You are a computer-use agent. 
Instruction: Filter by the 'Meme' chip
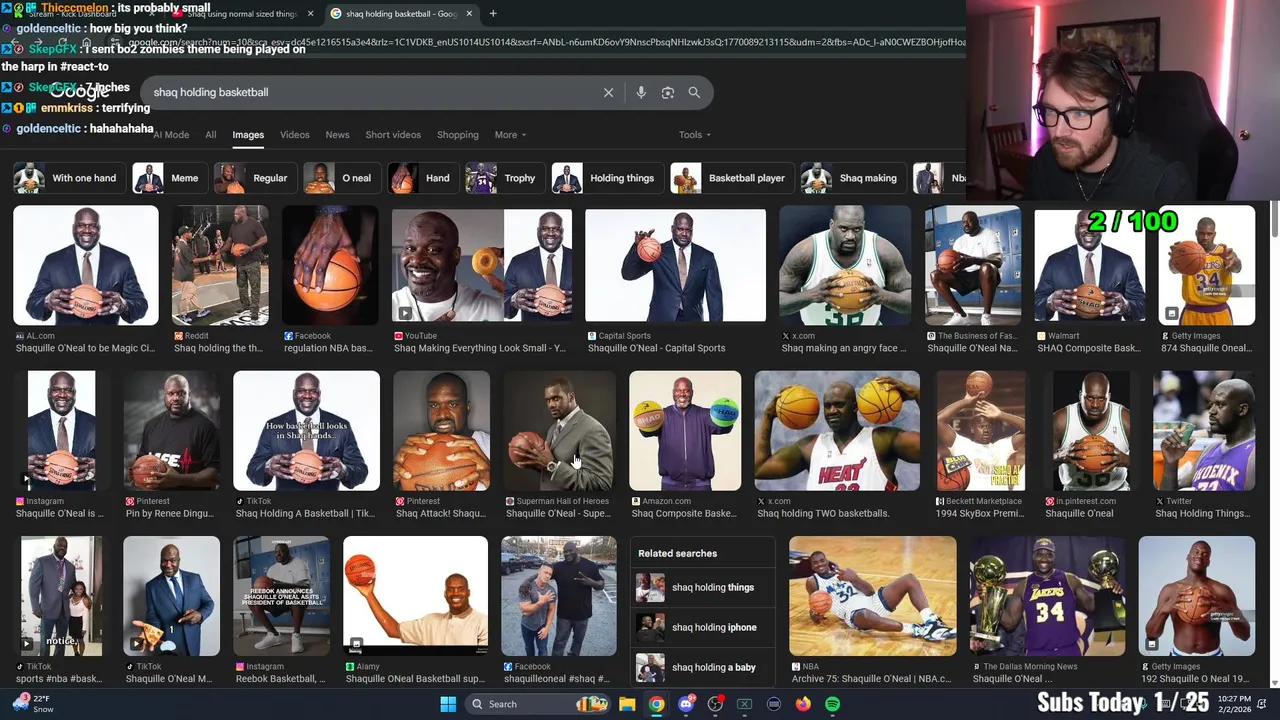tap(168, 178)
